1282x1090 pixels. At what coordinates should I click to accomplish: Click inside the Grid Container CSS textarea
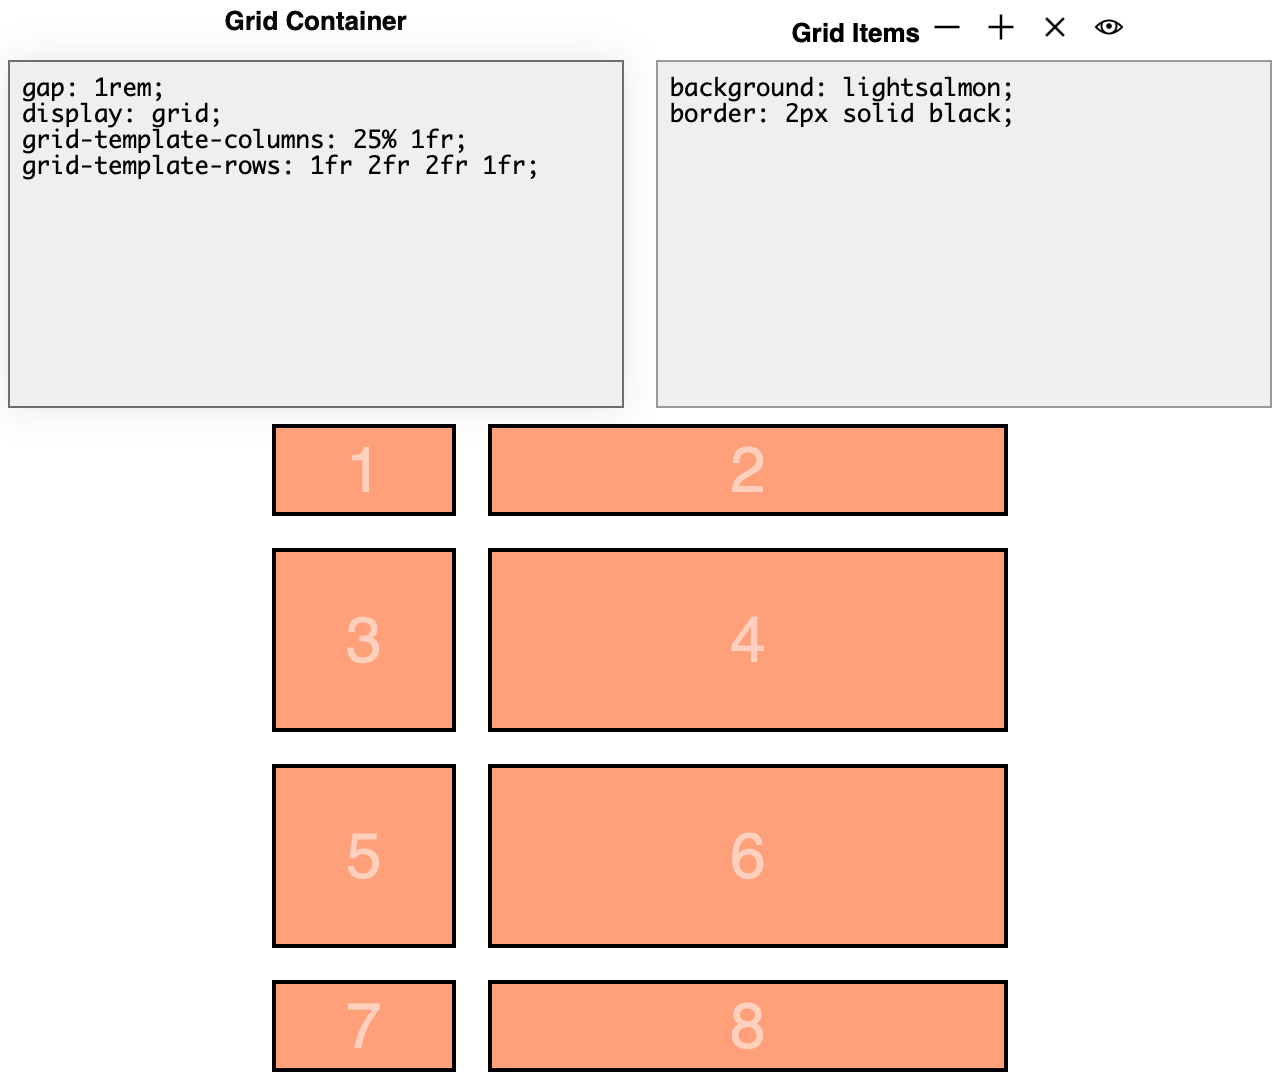(x=316, y=290)
